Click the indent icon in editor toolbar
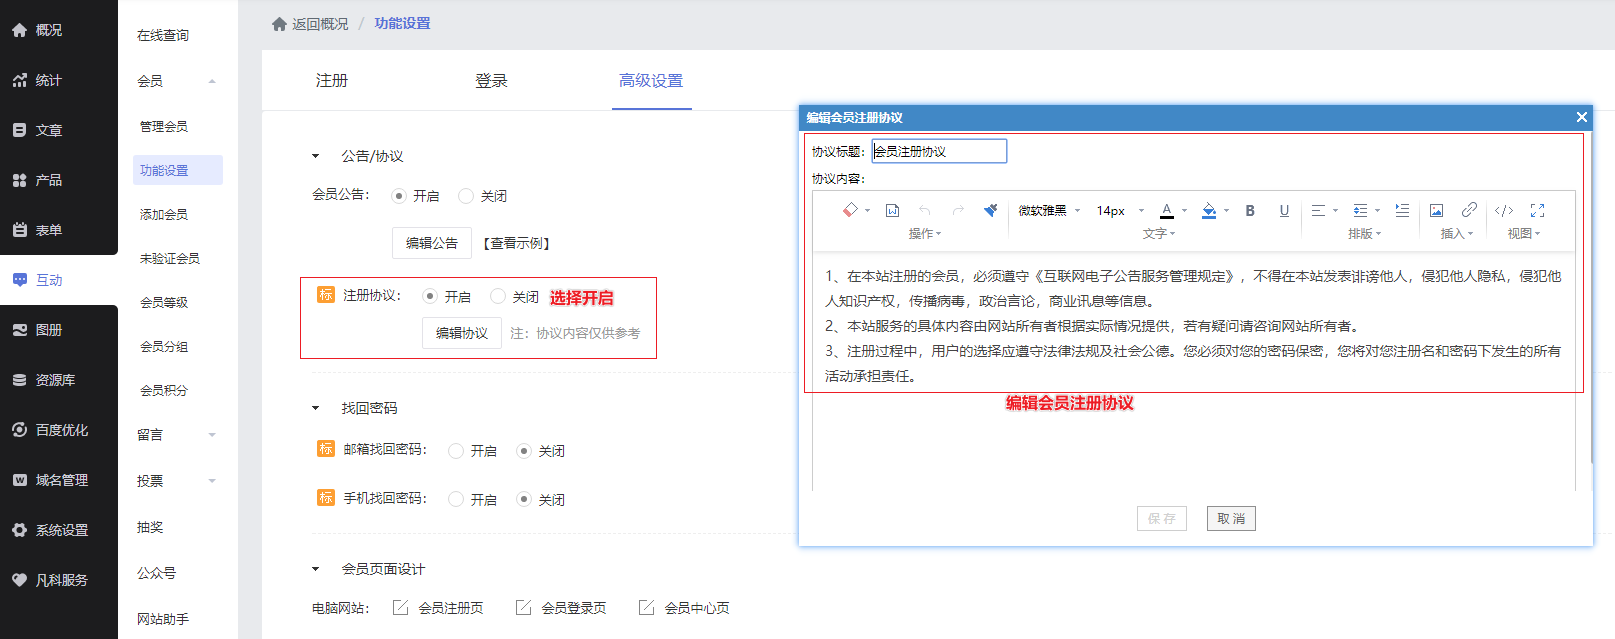The width and height of the screenshot is (1615, 639). 1402,210
